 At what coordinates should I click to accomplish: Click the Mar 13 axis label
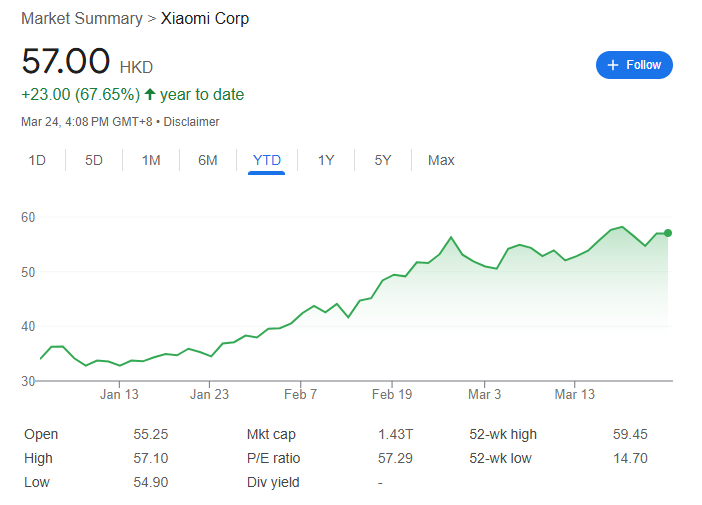(x=575, y=394)
